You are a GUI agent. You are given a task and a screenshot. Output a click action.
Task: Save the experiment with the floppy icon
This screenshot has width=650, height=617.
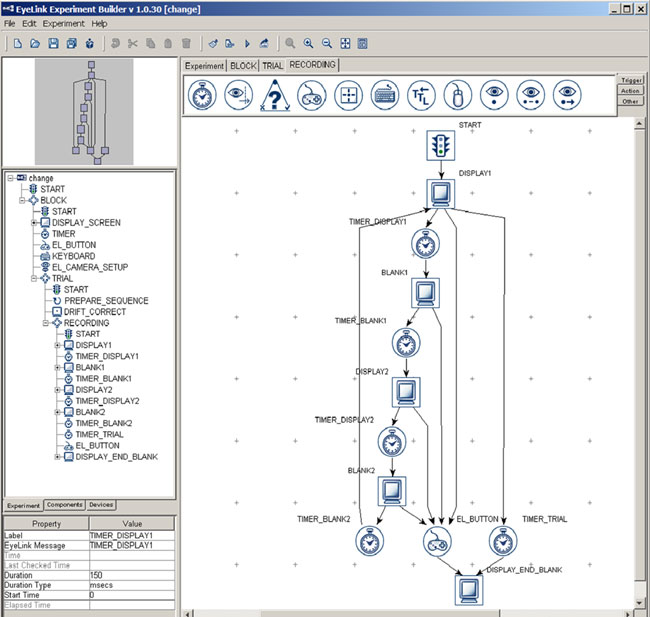(53, 43)
